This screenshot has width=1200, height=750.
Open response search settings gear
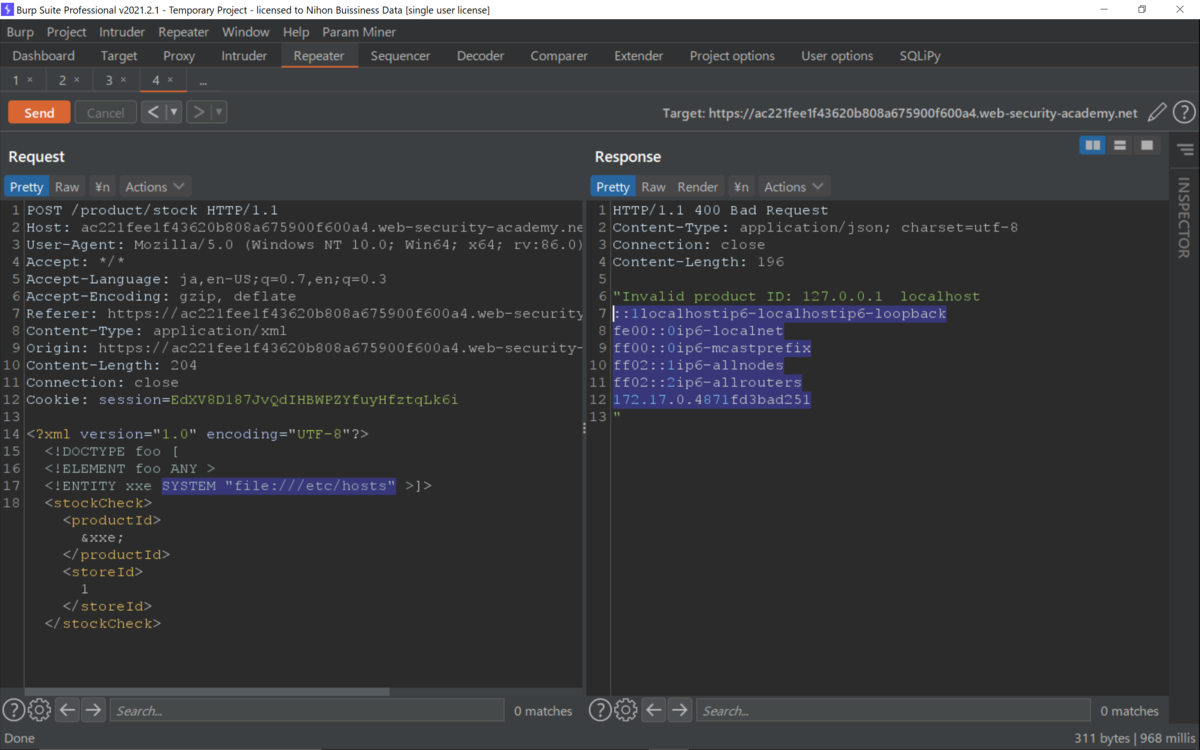pos(626,710)
